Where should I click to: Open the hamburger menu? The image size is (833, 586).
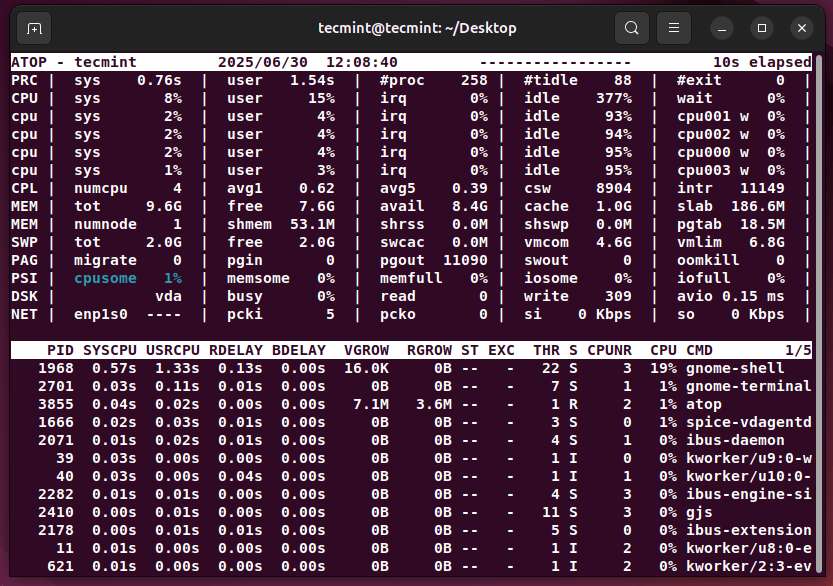[x=673, y=28]
